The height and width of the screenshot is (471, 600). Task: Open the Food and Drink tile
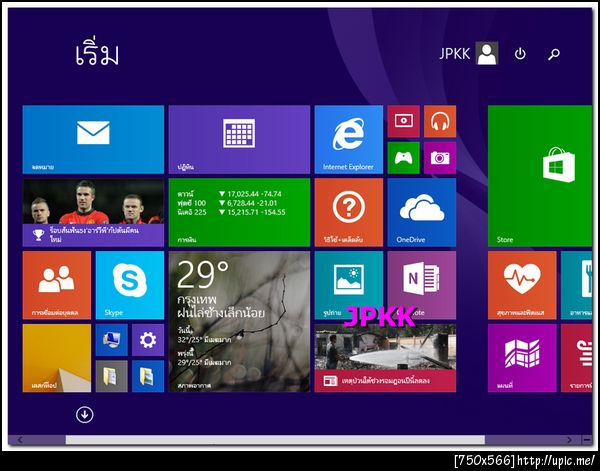(577, 285)
